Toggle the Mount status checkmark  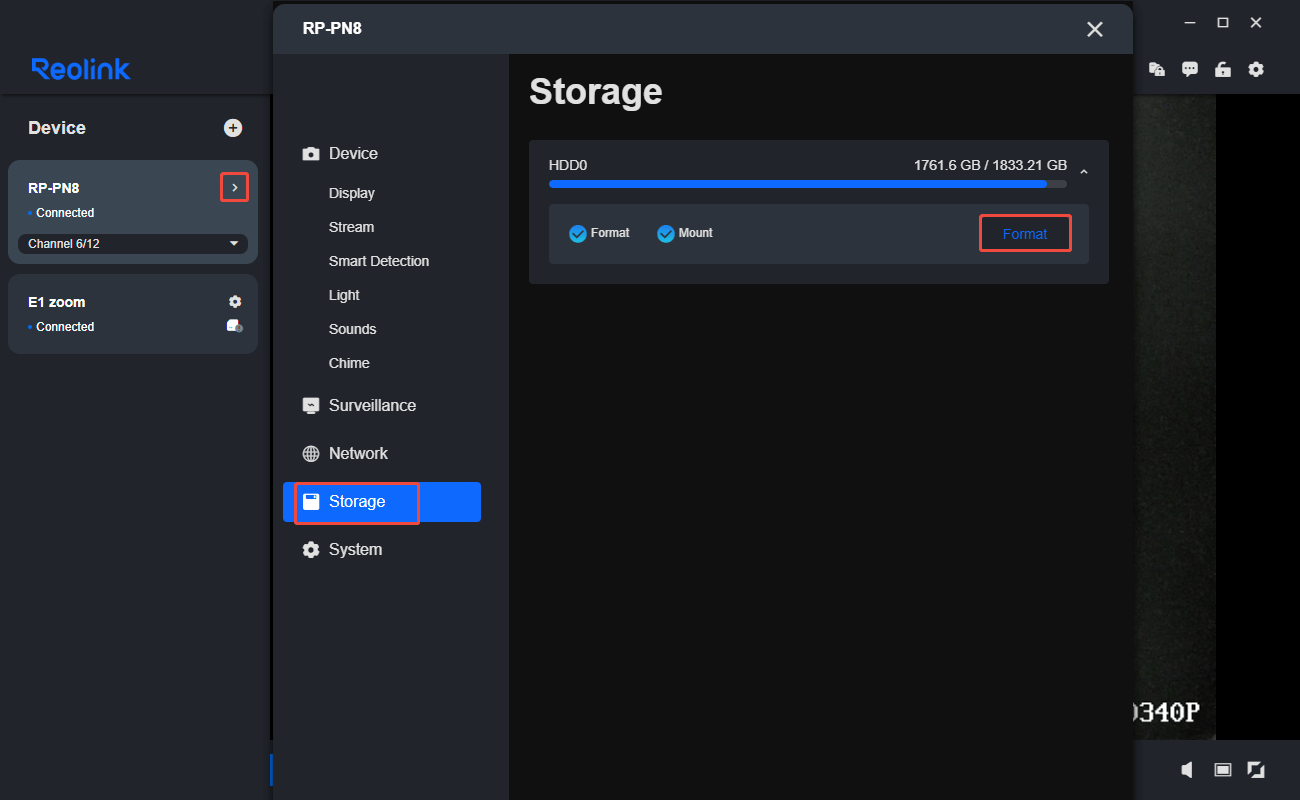click(x=666, y=234)
